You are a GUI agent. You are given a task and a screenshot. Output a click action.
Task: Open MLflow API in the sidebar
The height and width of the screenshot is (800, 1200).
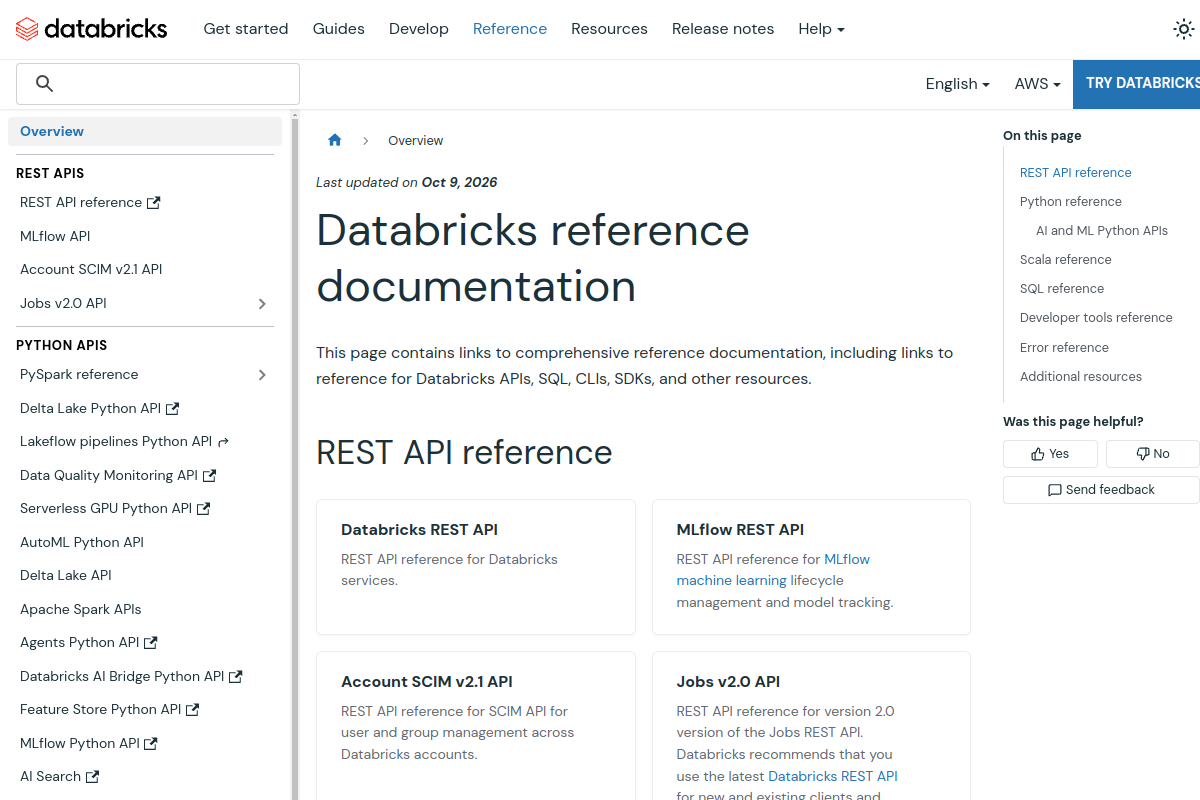(55, 236)
